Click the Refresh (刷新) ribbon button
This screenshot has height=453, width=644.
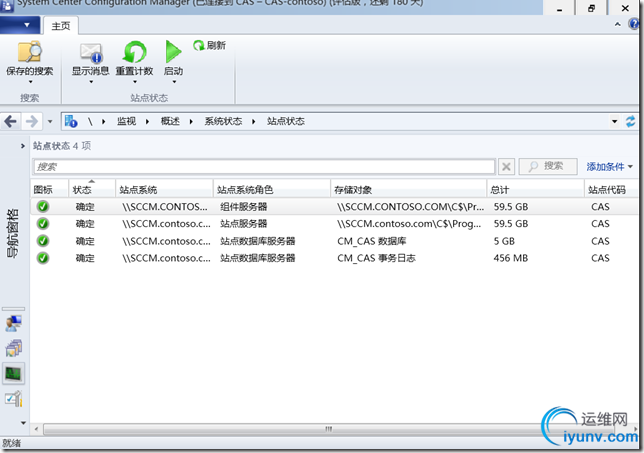(x=209, y=45)
